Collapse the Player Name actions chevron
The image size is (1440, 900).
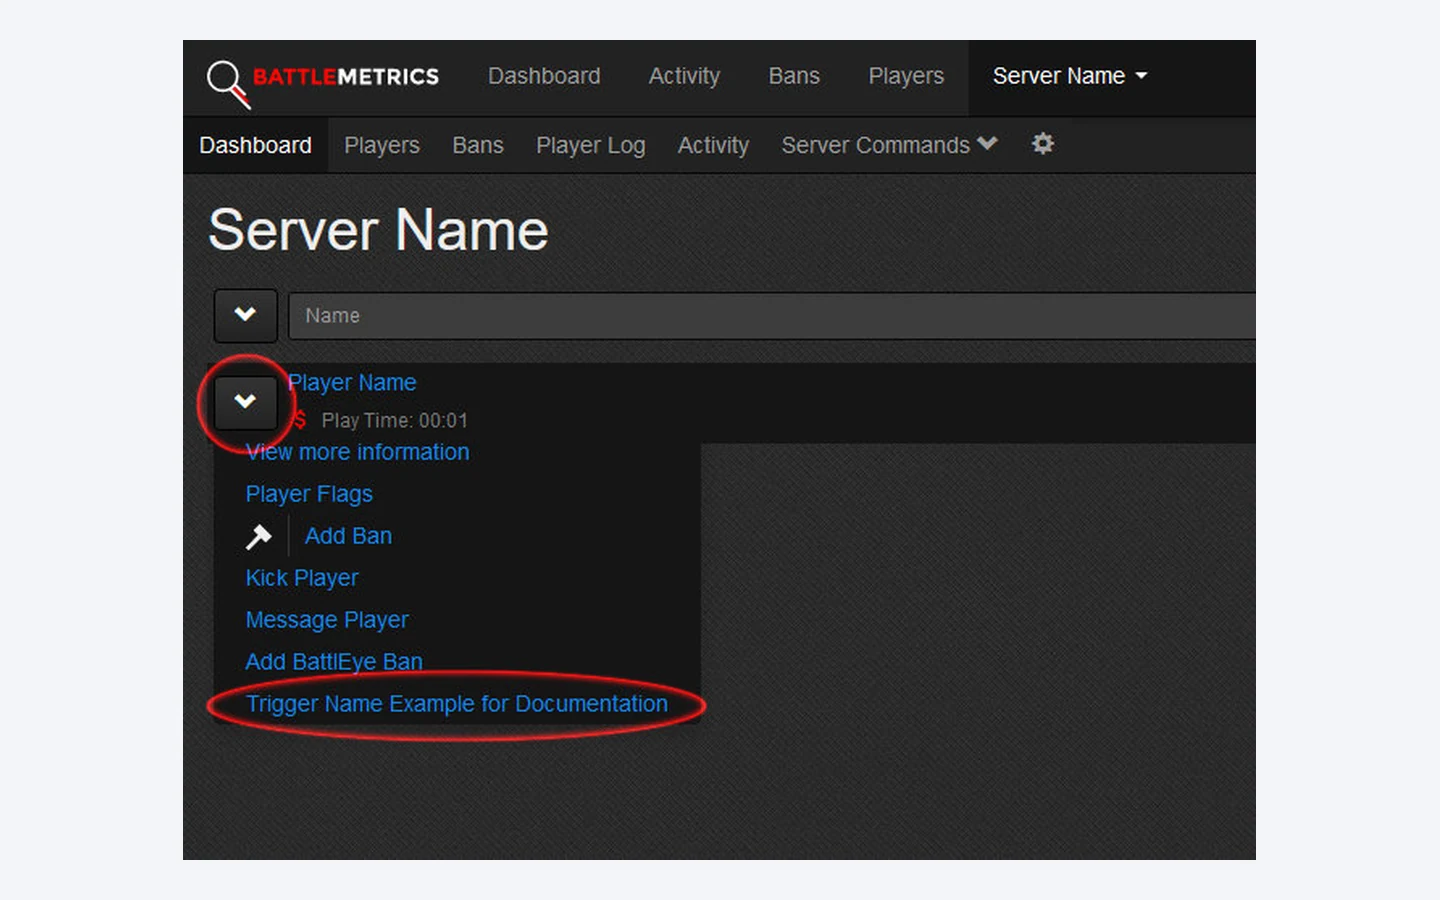click(x=245, y=402)
